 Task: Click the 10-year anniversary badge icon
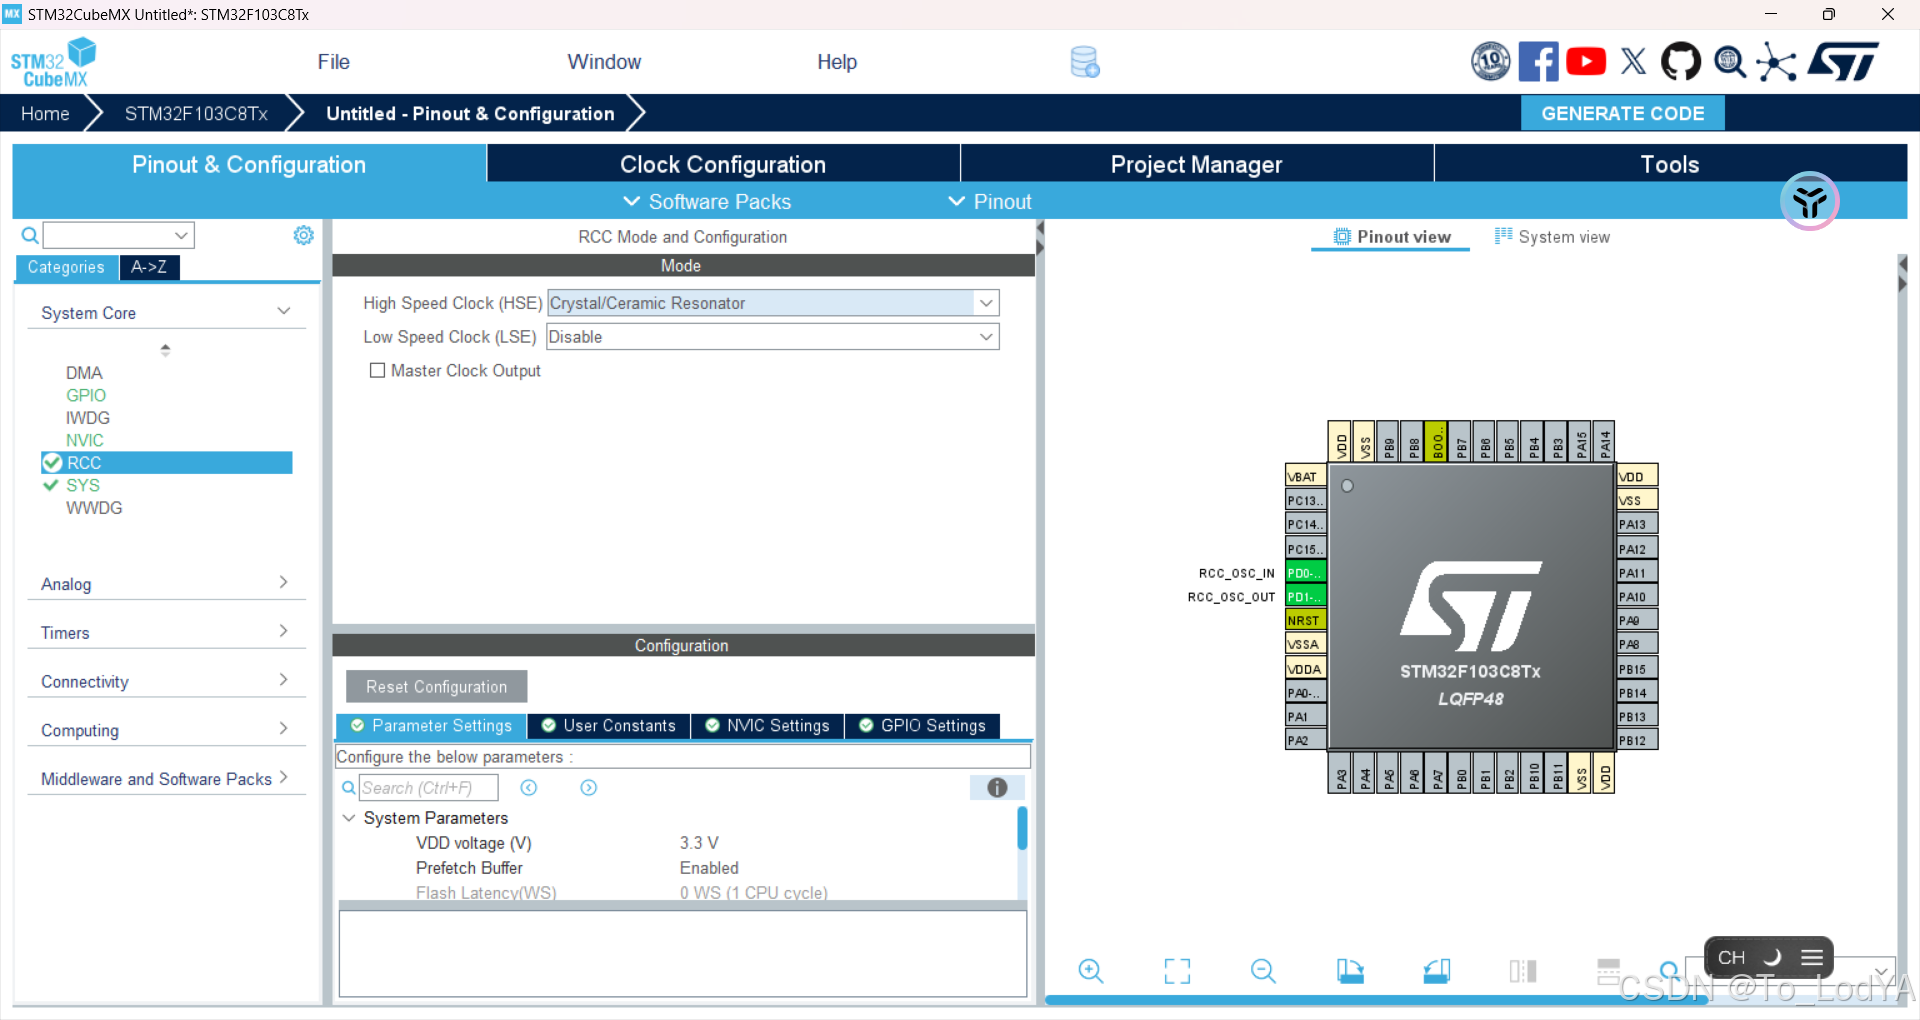point(1490,62)
